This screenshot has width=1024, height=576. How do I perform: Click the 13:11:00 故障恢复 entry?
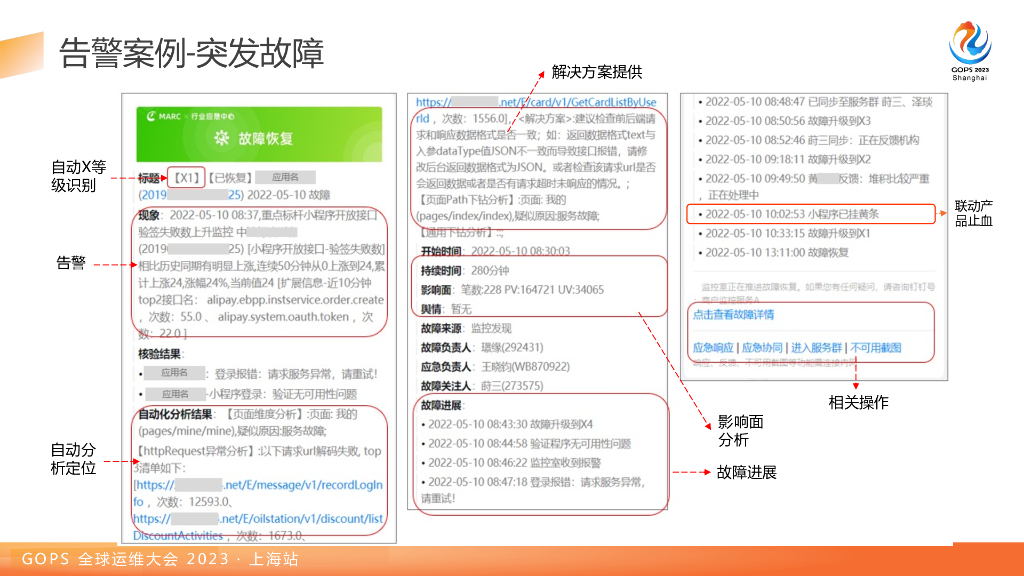pos(773,253)
